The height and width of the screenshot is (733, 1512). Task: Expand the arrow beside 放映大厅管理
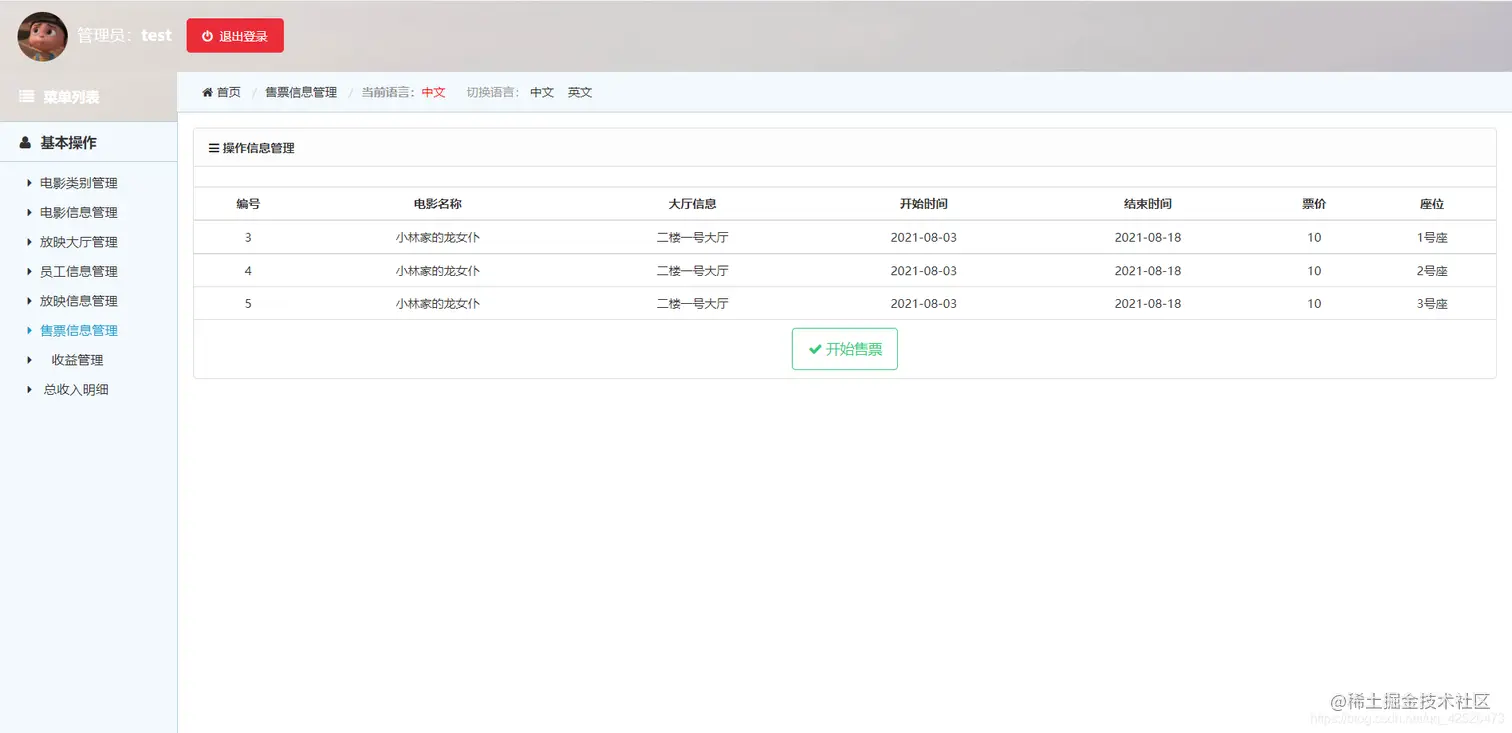[29, 242]
